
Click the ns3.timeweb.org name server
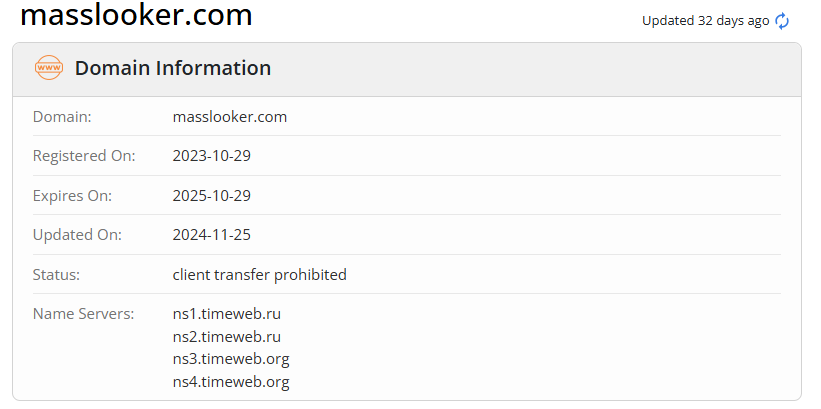click(x=230, y=358)
